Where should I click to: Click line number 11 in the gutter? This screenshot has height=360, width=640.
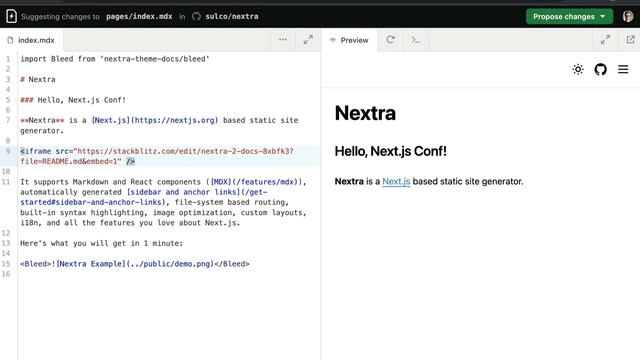pos(6,182)
